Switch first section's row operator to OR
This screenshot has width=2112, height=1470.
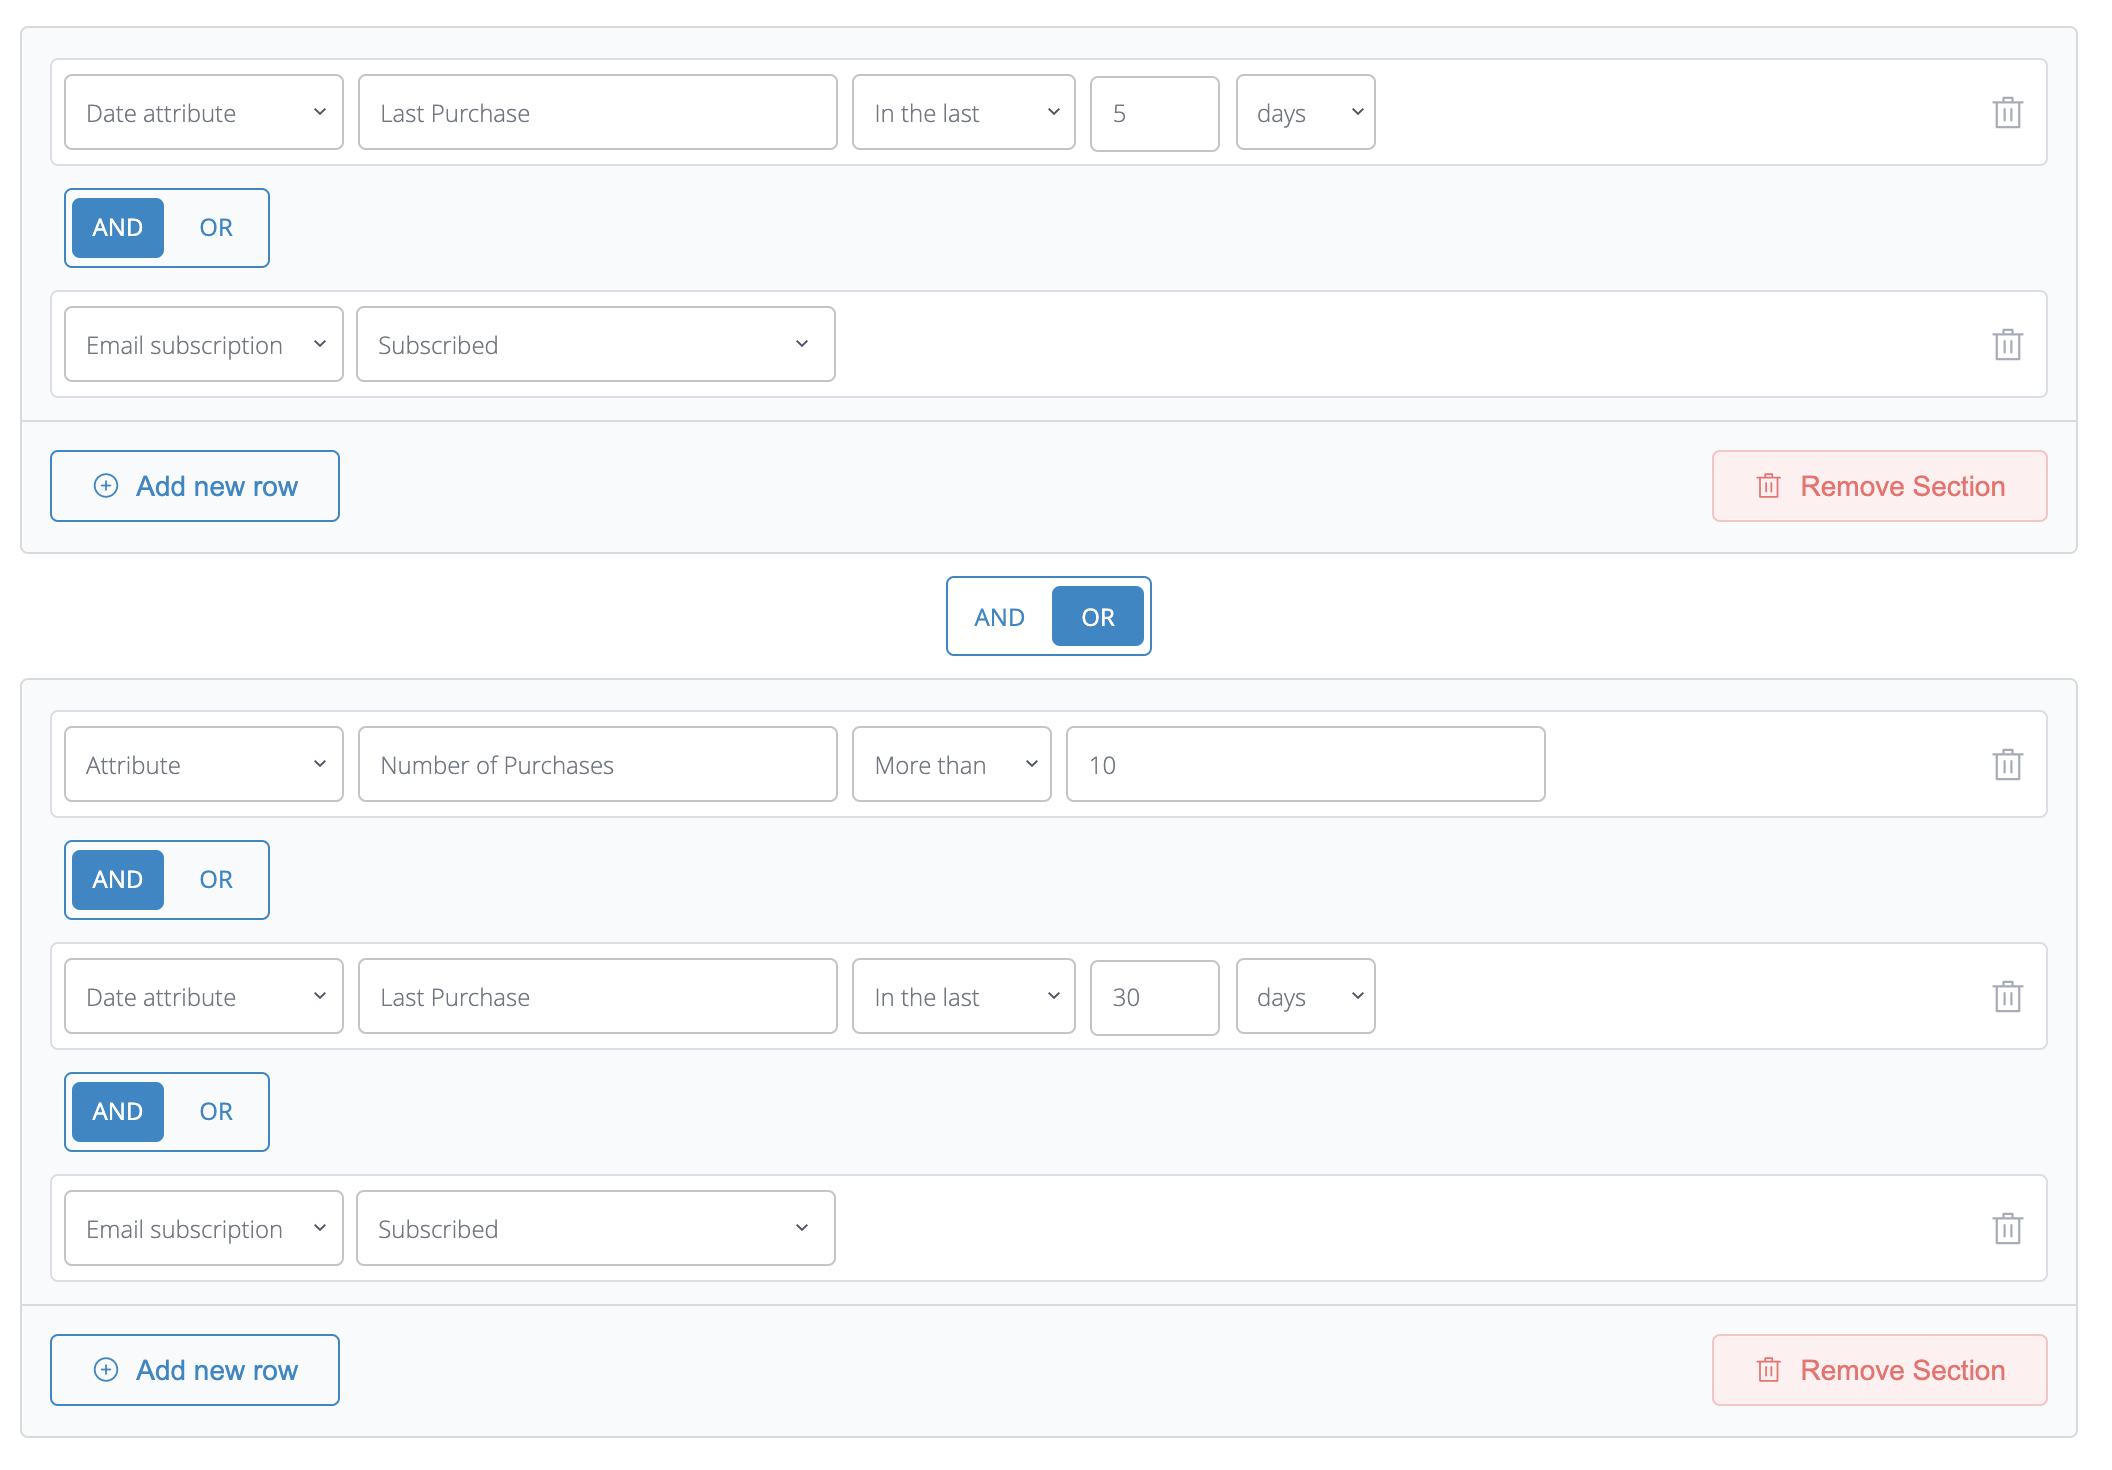pos(216,228)
